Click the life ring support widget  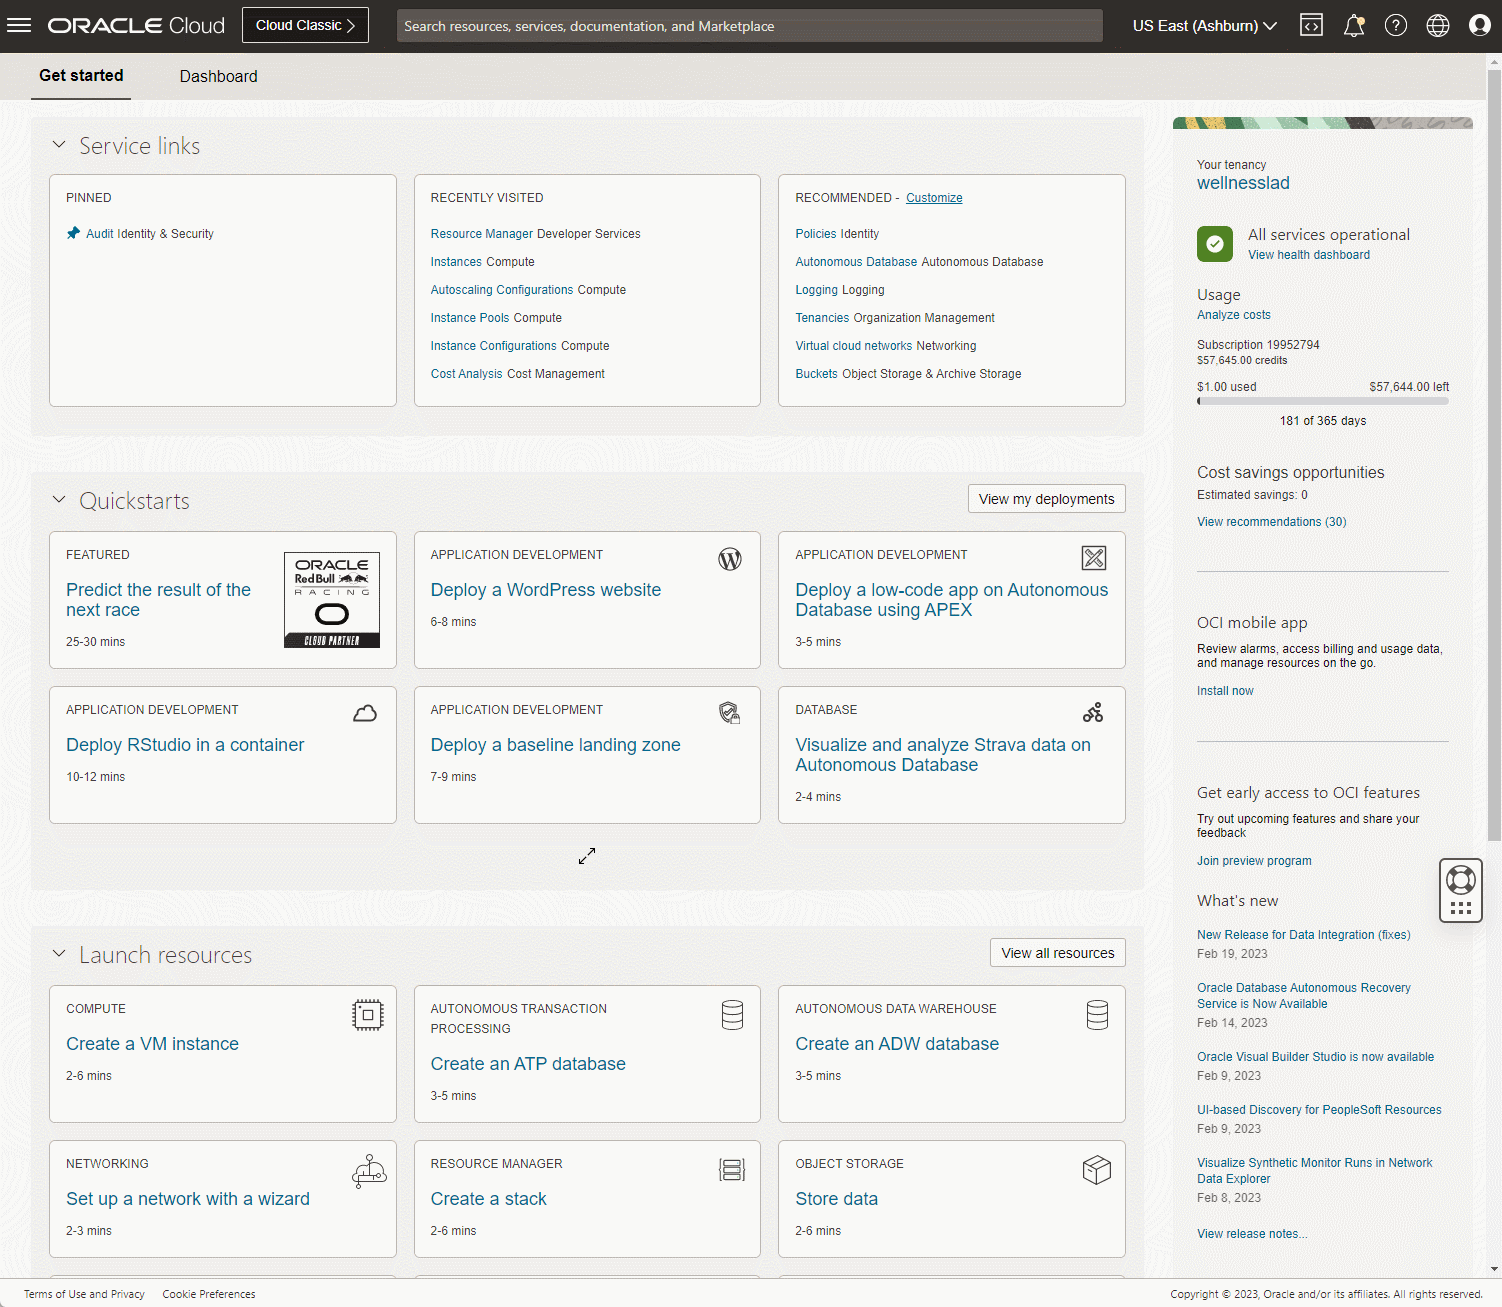point(1460,880)
